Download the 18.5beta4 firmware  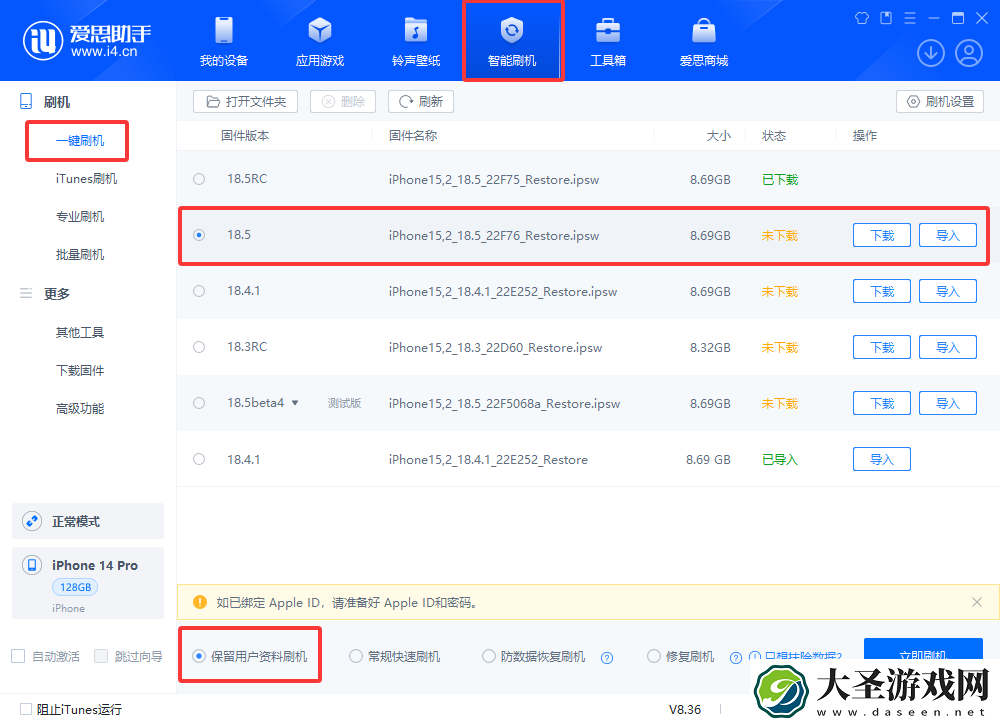pos(882,403)
